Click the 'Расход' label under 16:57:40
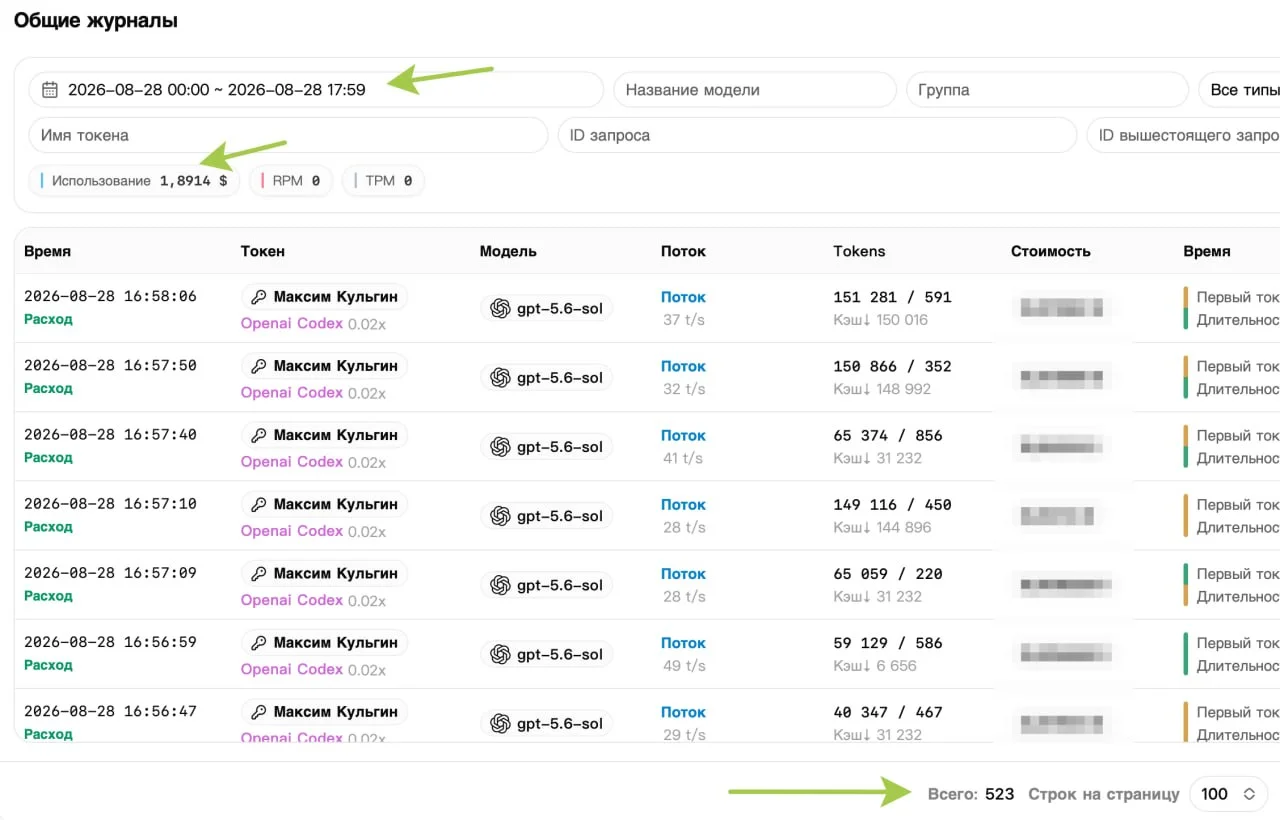The height and width of the screenshot is (820, 1280). 48,458
